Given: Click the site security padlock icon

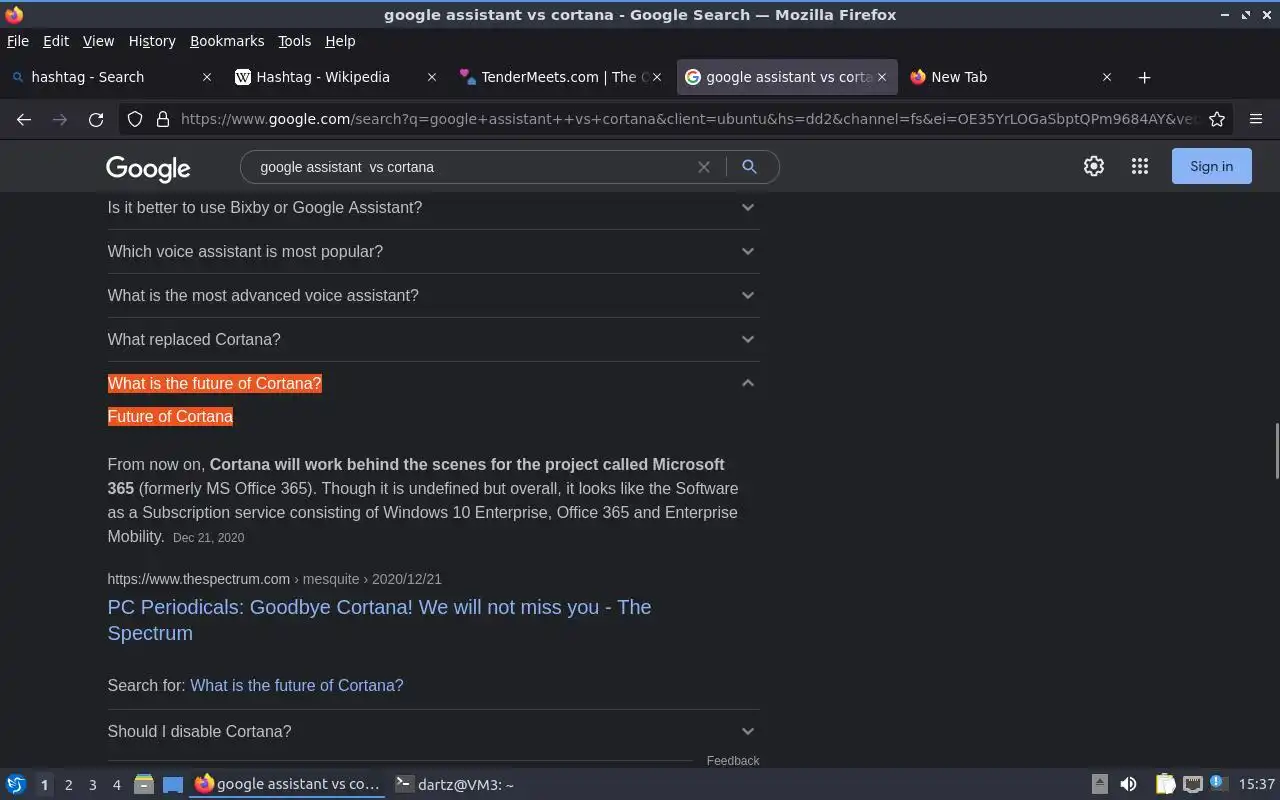Looking at the screenshot, I should 162,119.
